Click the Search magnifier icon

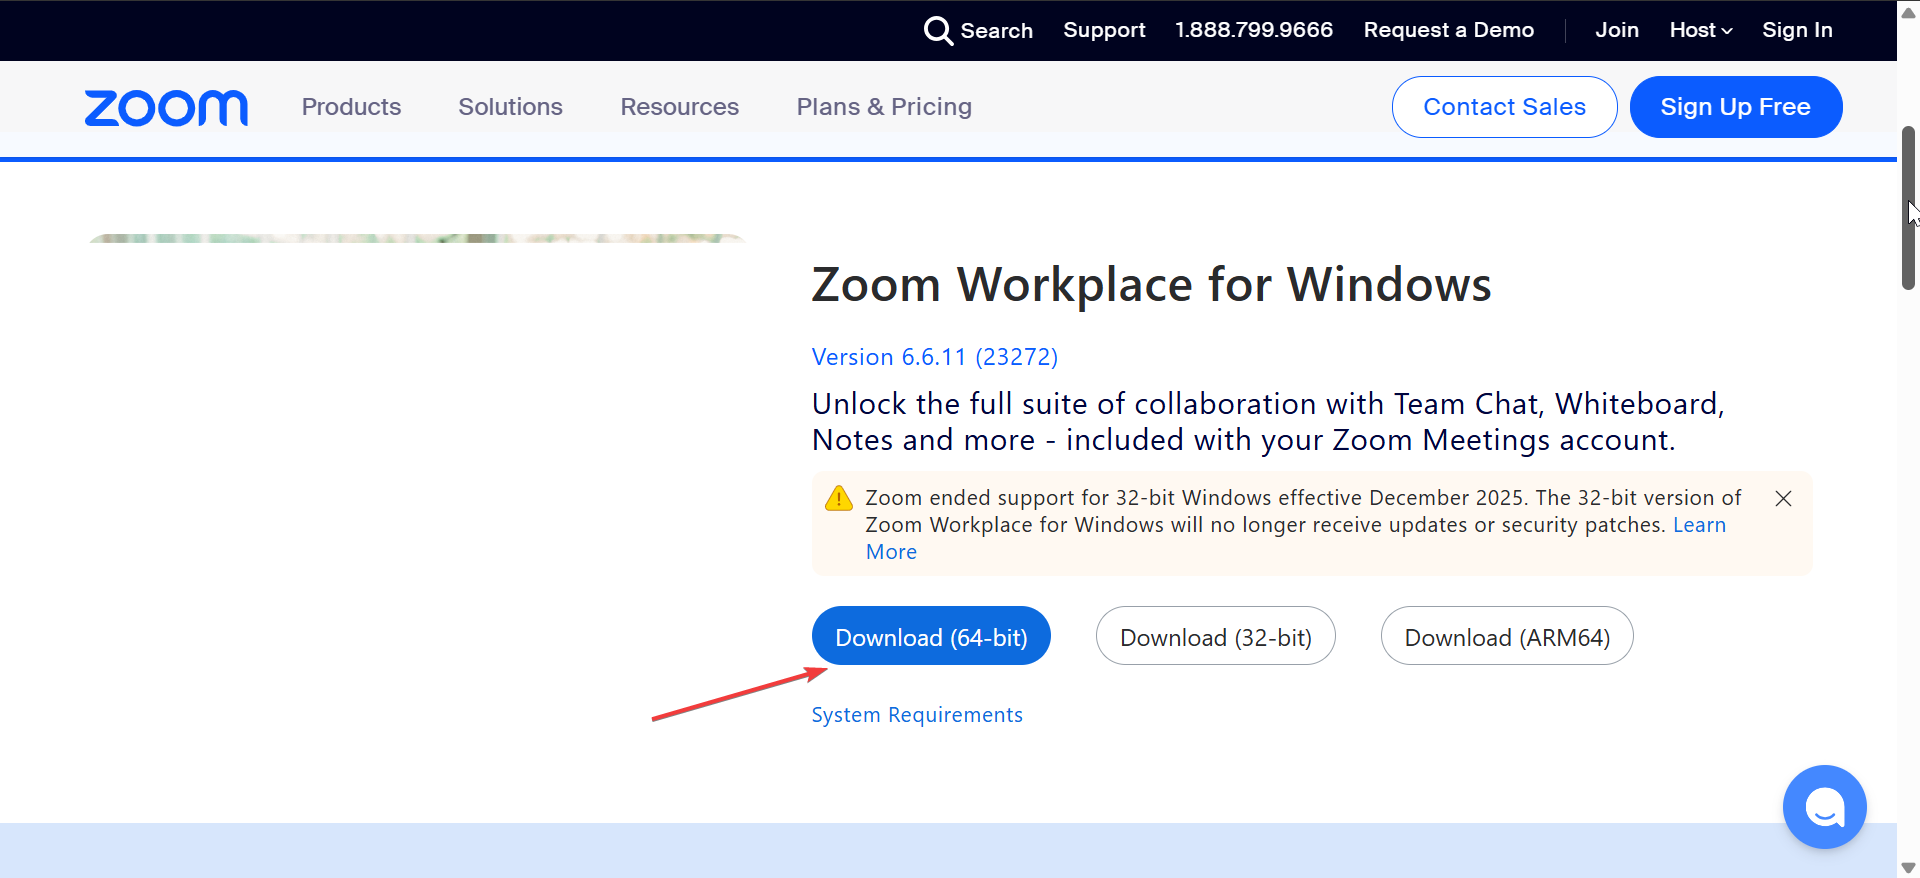tap(937, 31)
